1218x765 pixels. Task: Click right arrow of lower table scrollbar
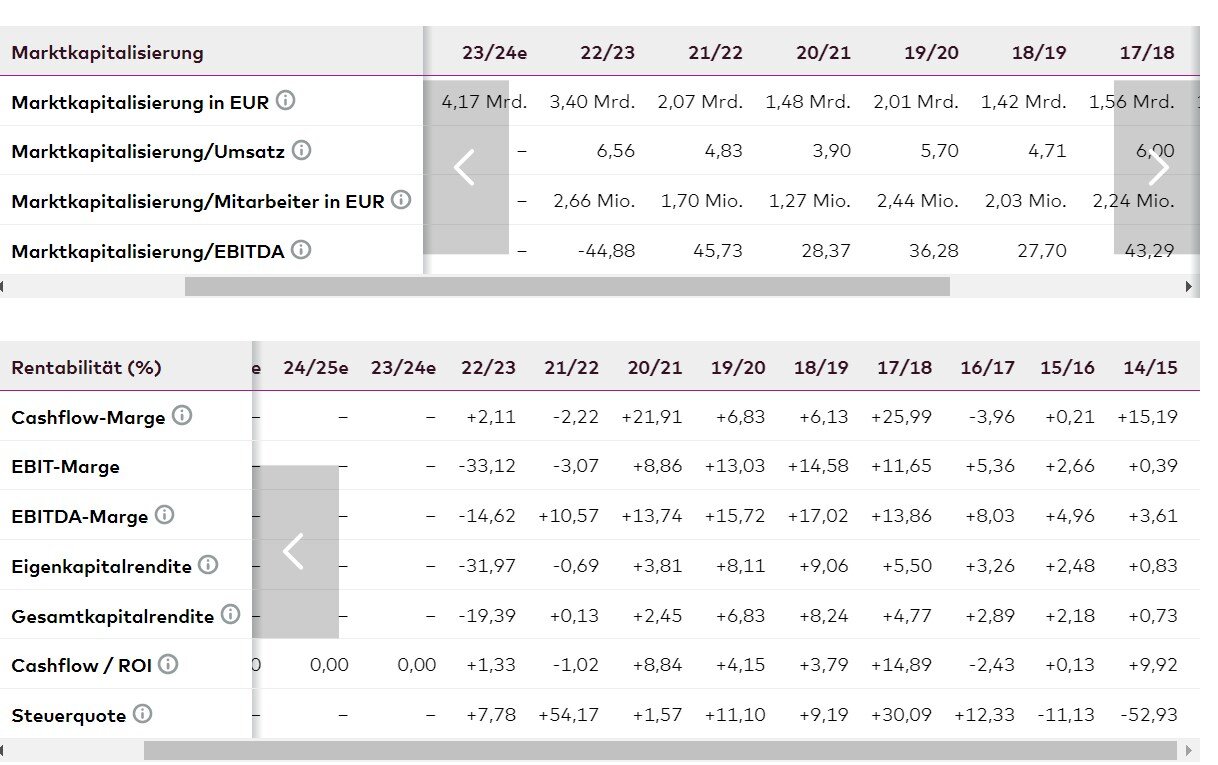pos(1189,750)
